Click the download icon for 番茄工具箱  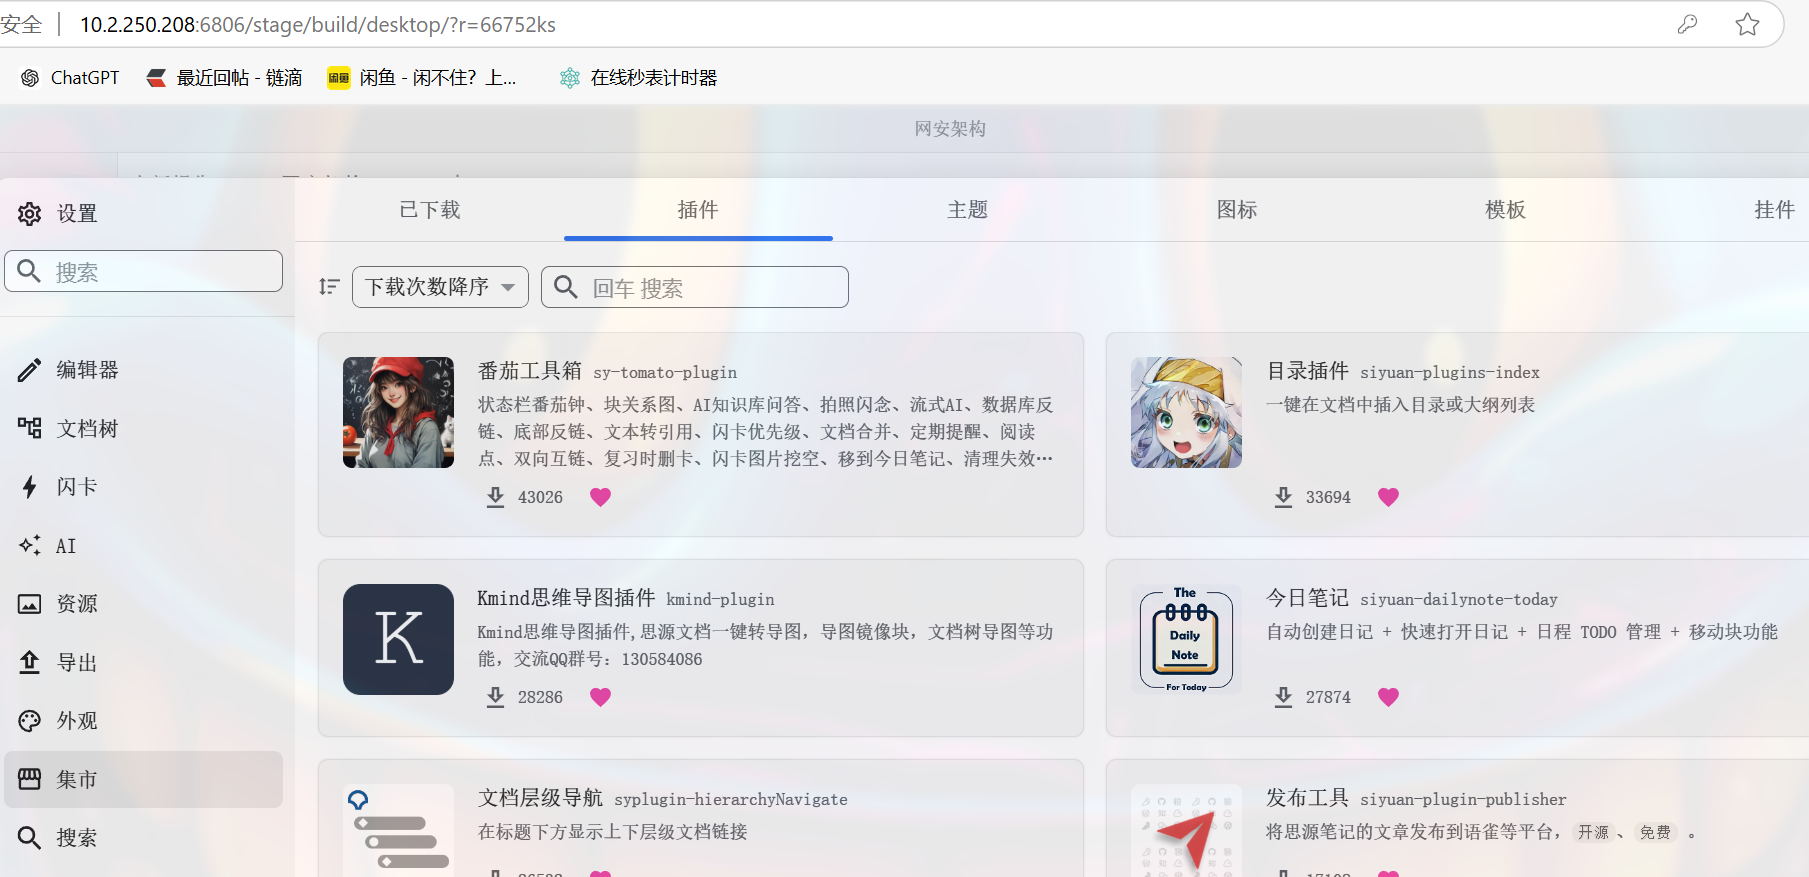[495, 497]
